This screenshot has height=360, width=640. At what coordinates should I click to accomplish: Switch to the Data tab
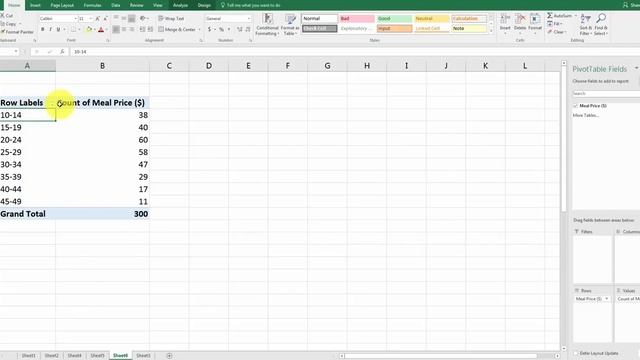point(116,5)
